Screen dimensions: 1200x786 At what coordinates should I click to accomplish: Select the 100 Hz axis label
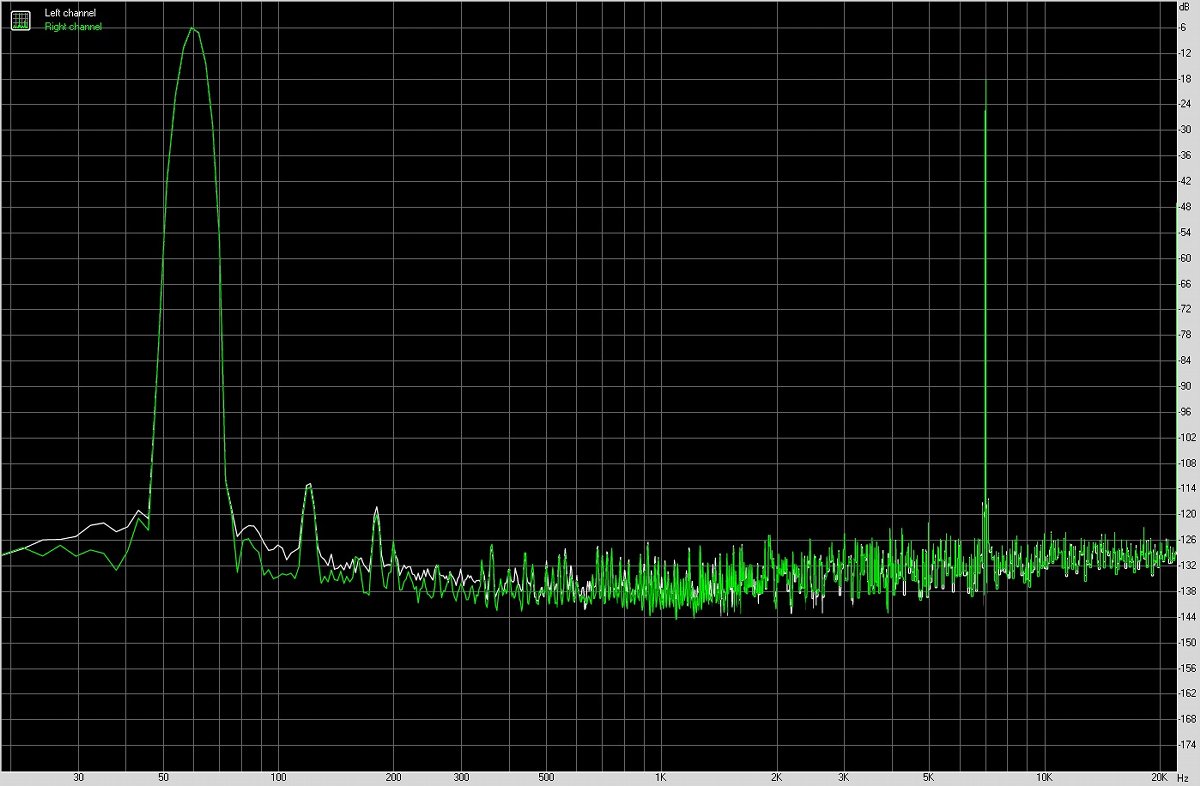coord(281,775)
